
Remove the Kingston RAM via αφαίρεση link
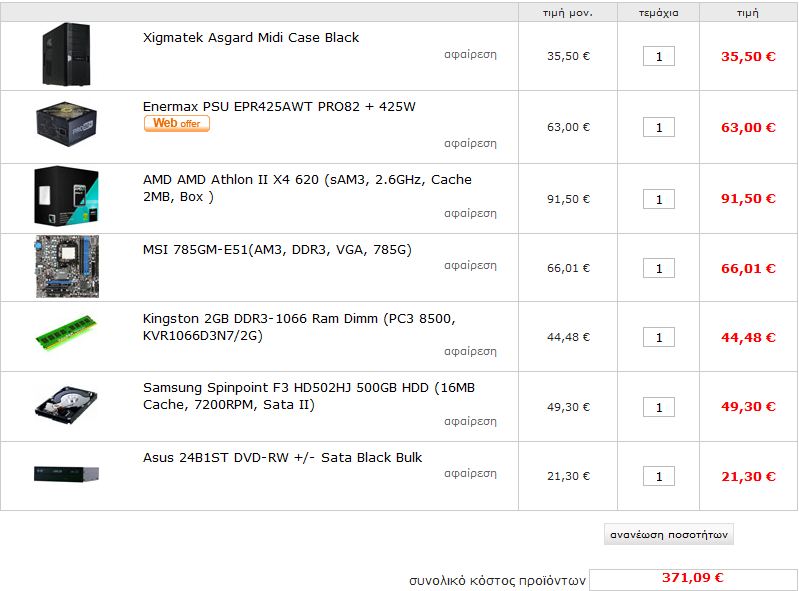point(470,352)
